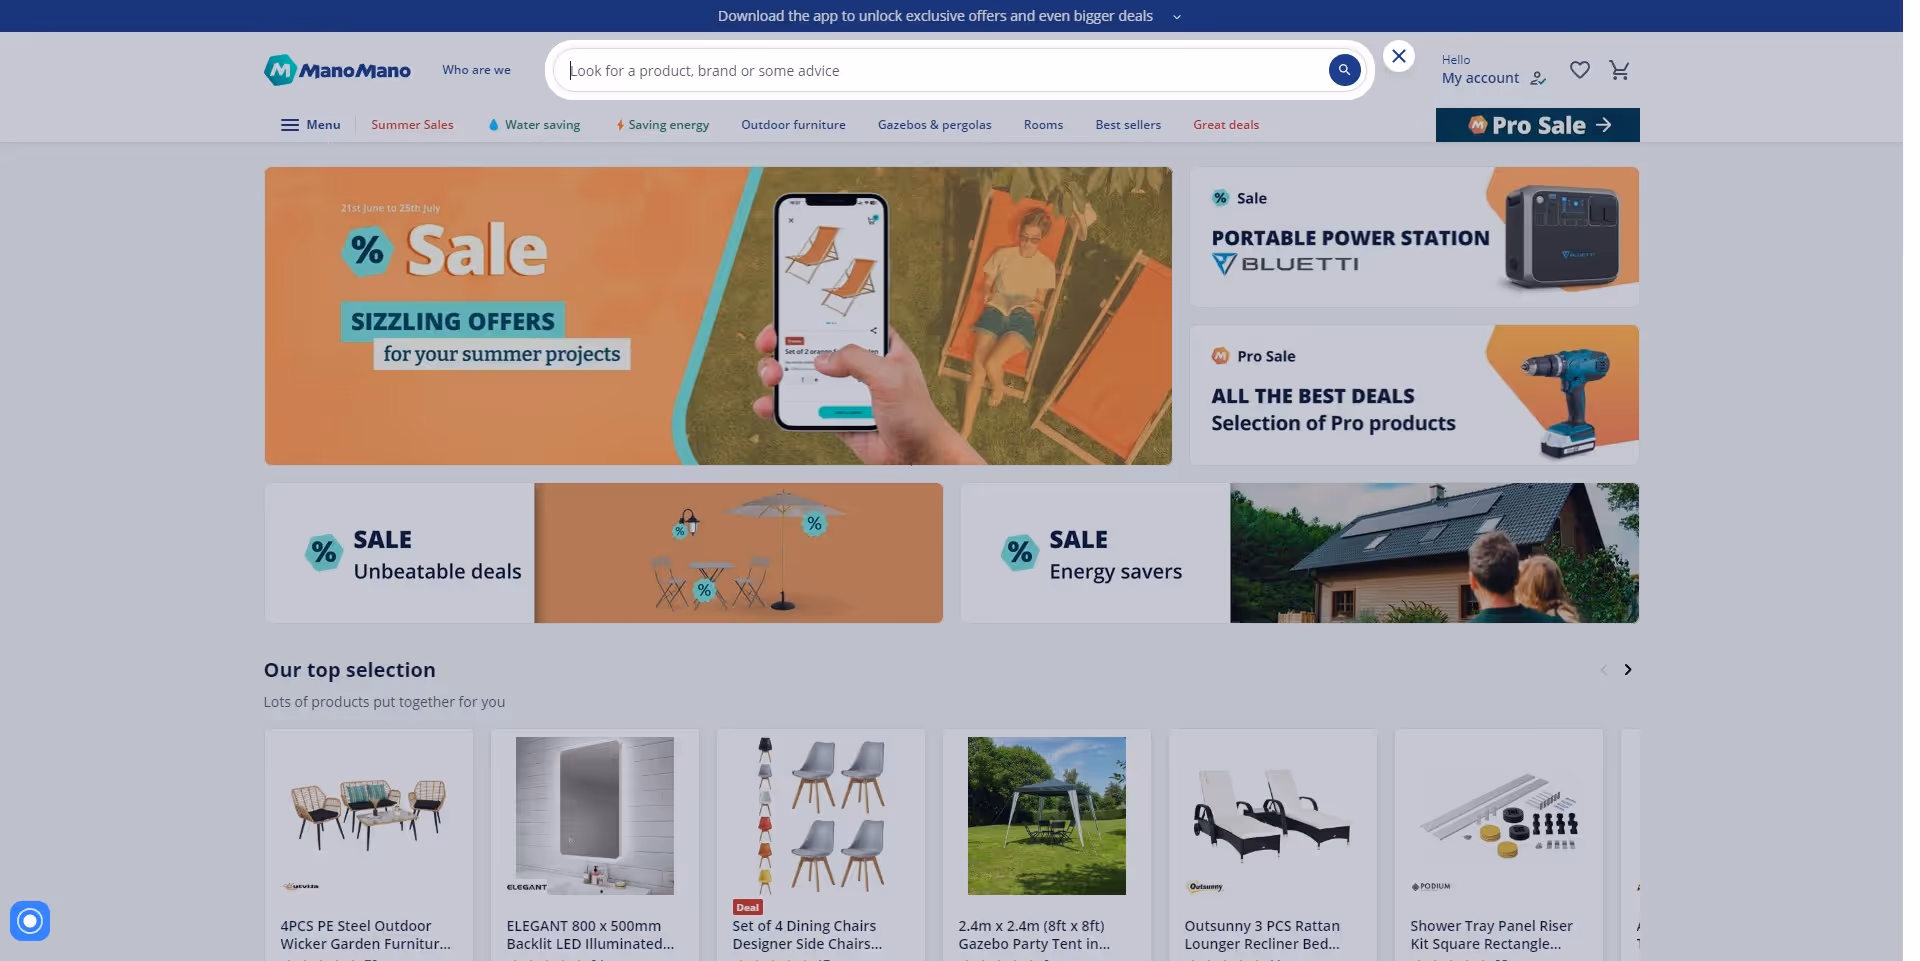Click the next arrow in top selection carousel
Viewport: 1920px width, 961px height.
[x=1628, y=670]
